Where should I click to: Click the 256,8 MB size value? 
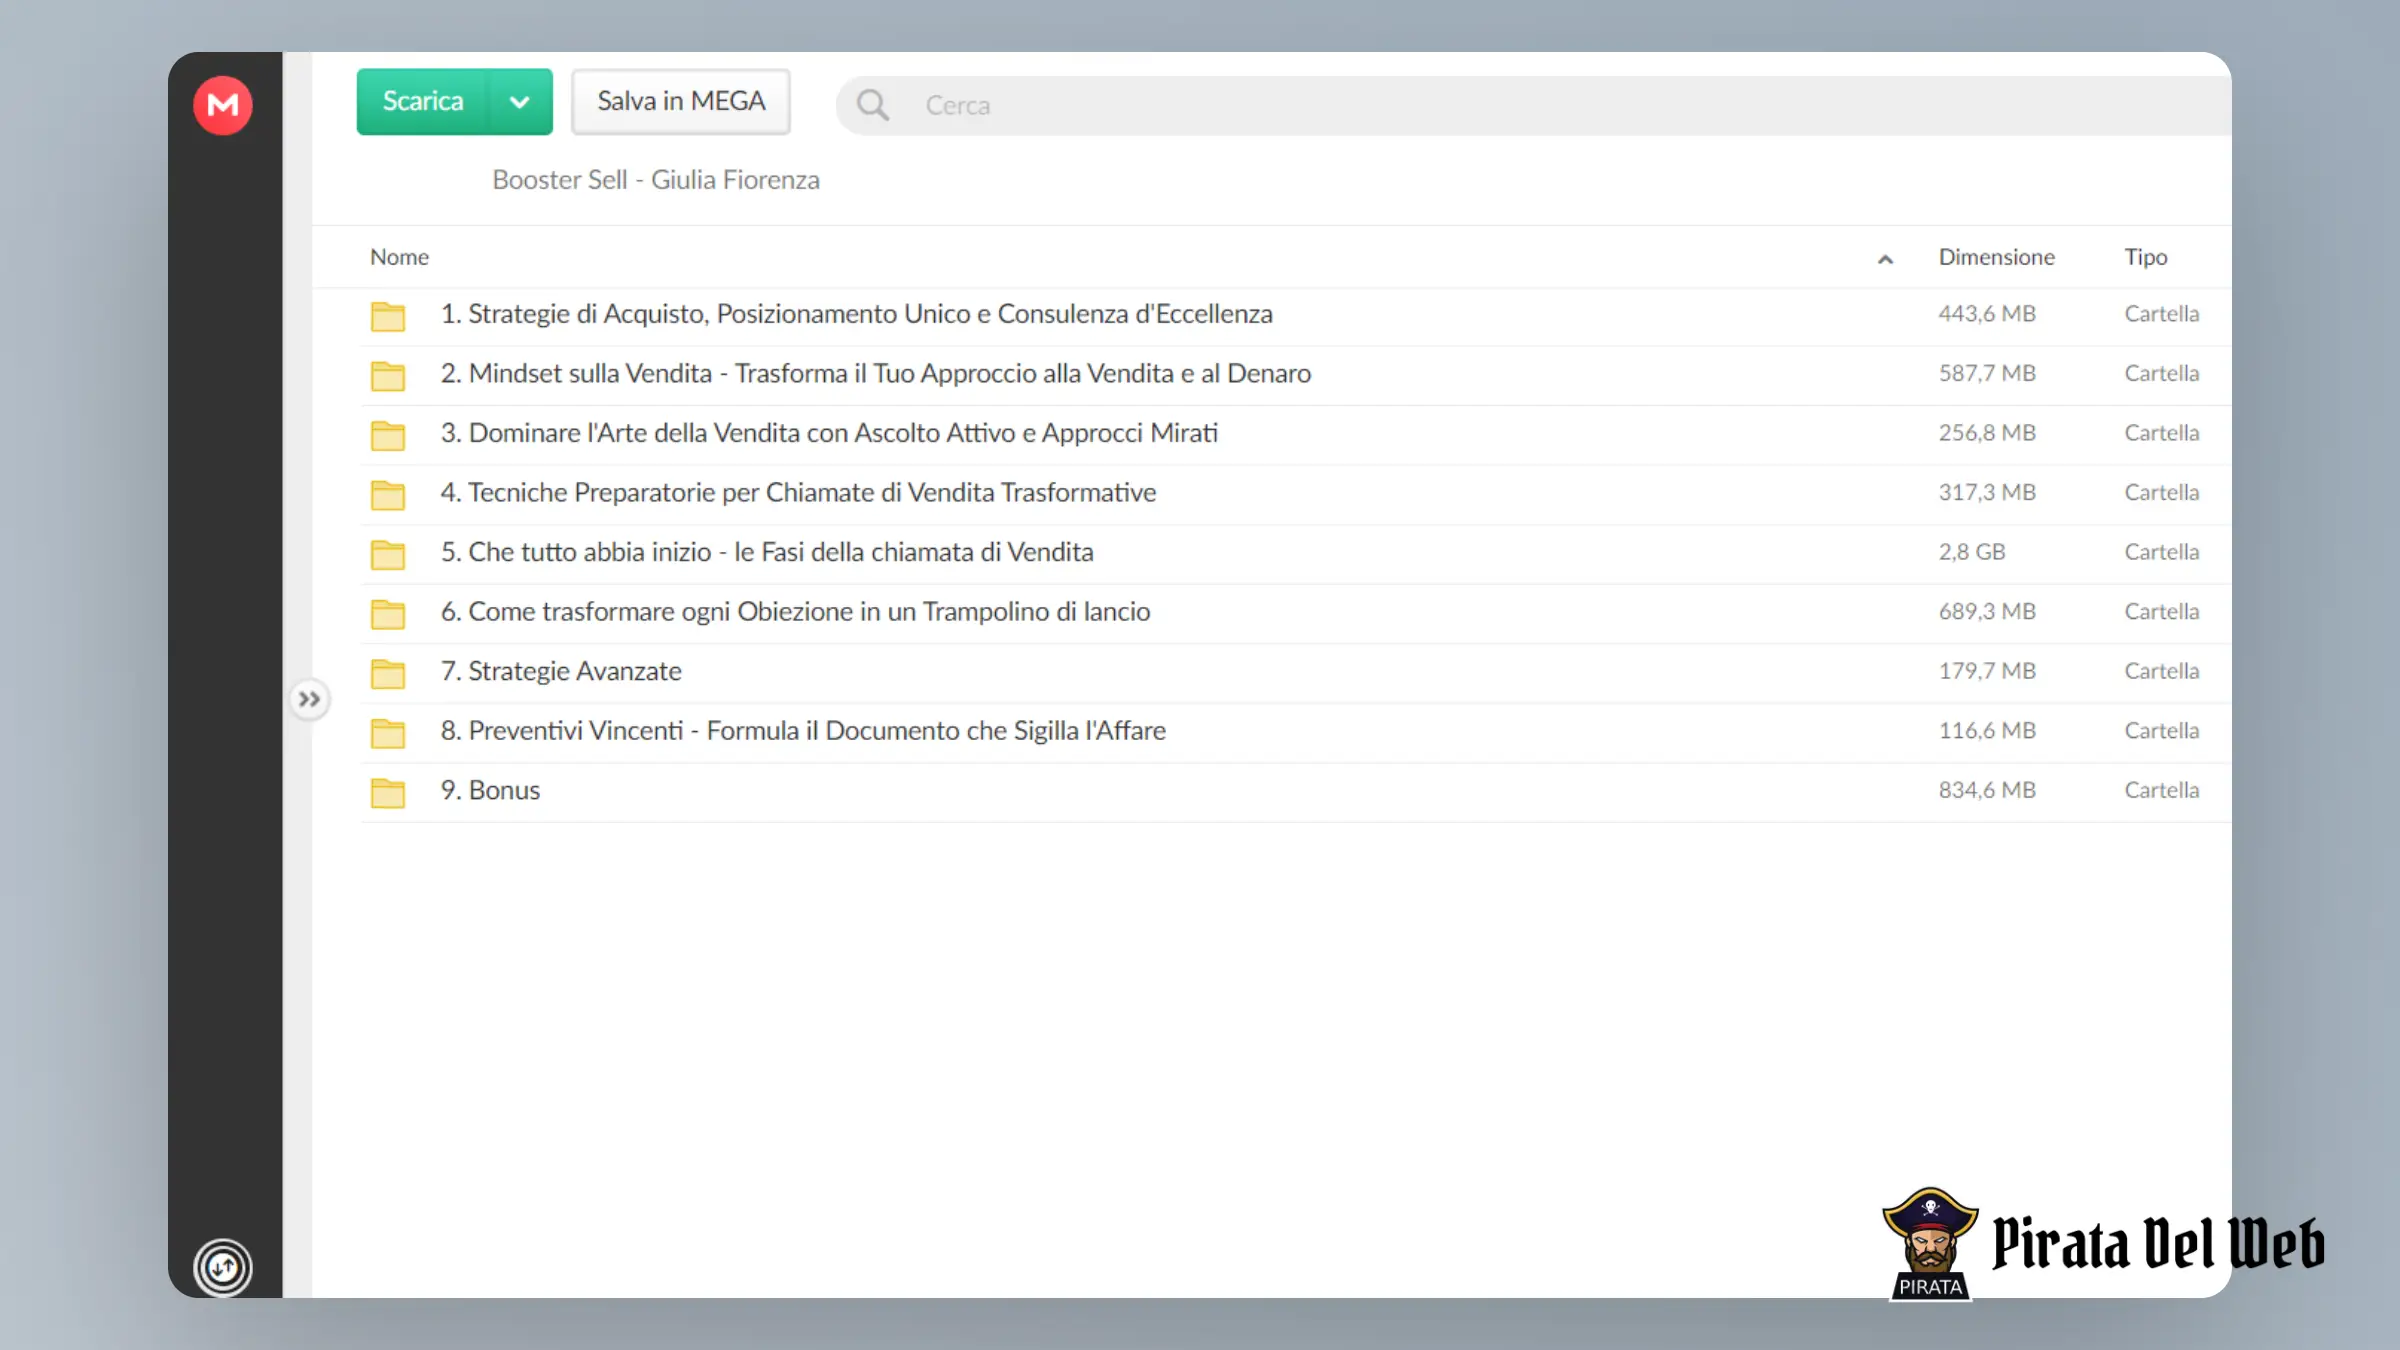point(1987,433)
